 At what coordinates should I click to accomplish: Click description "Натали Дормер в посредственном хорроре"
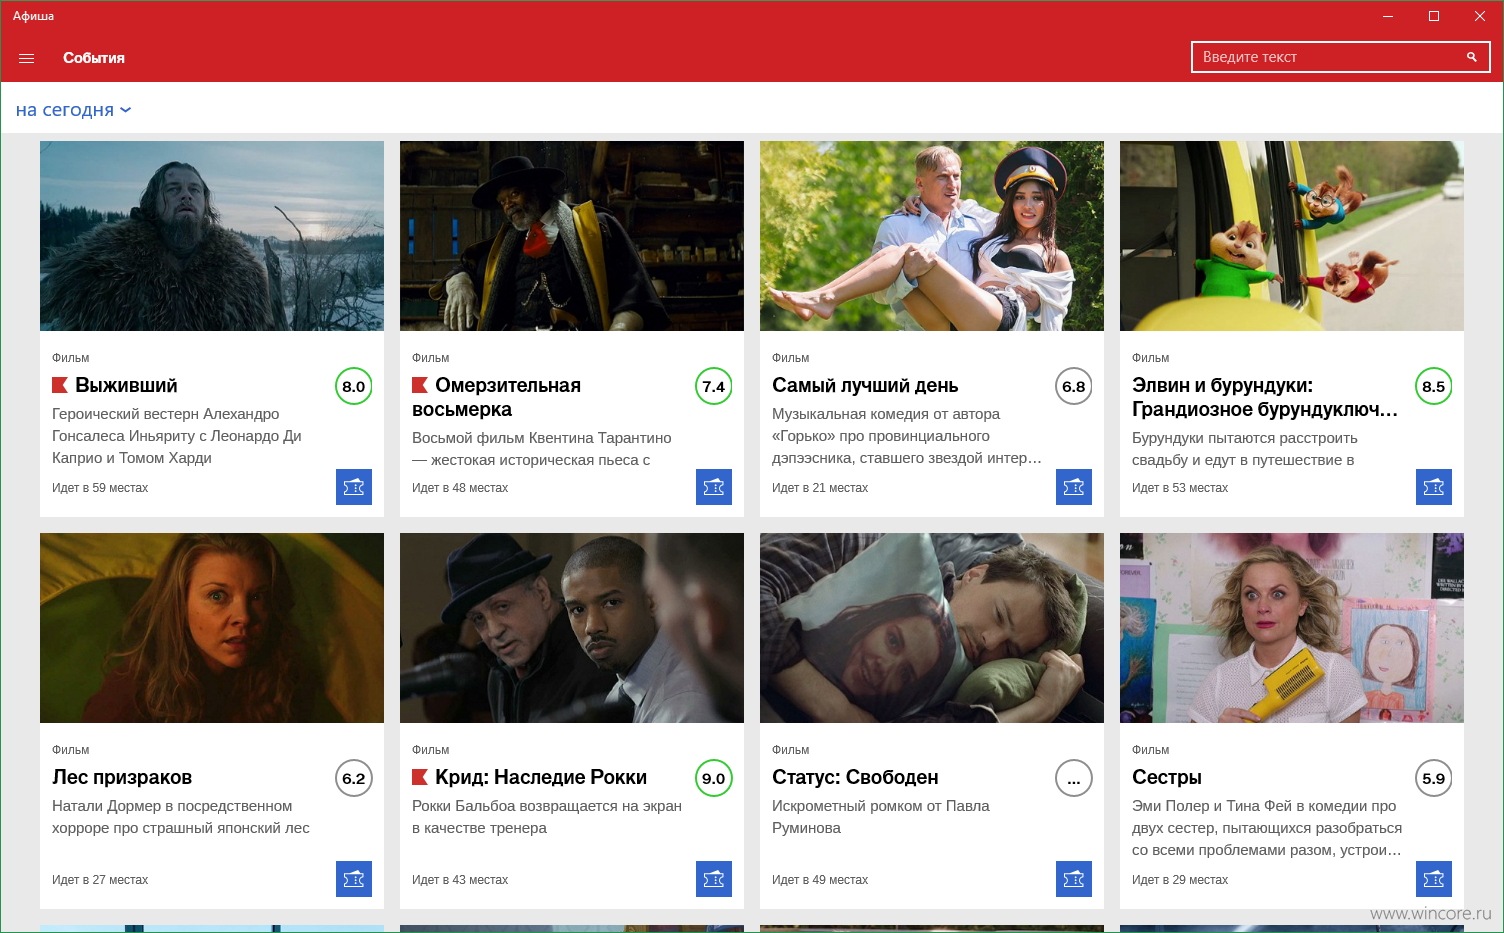pyautogui.click(x=181, y=817)
